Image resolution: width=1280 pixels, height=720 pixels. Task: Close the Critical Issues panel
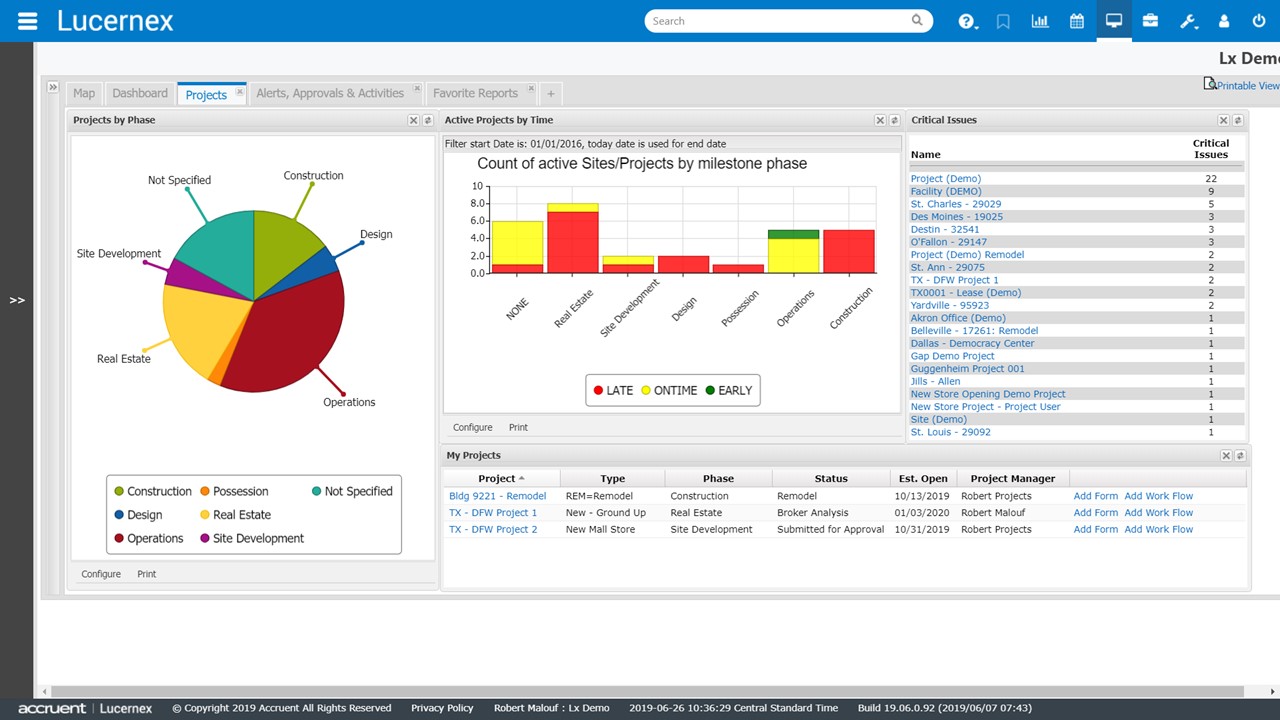pos(1223,120)
